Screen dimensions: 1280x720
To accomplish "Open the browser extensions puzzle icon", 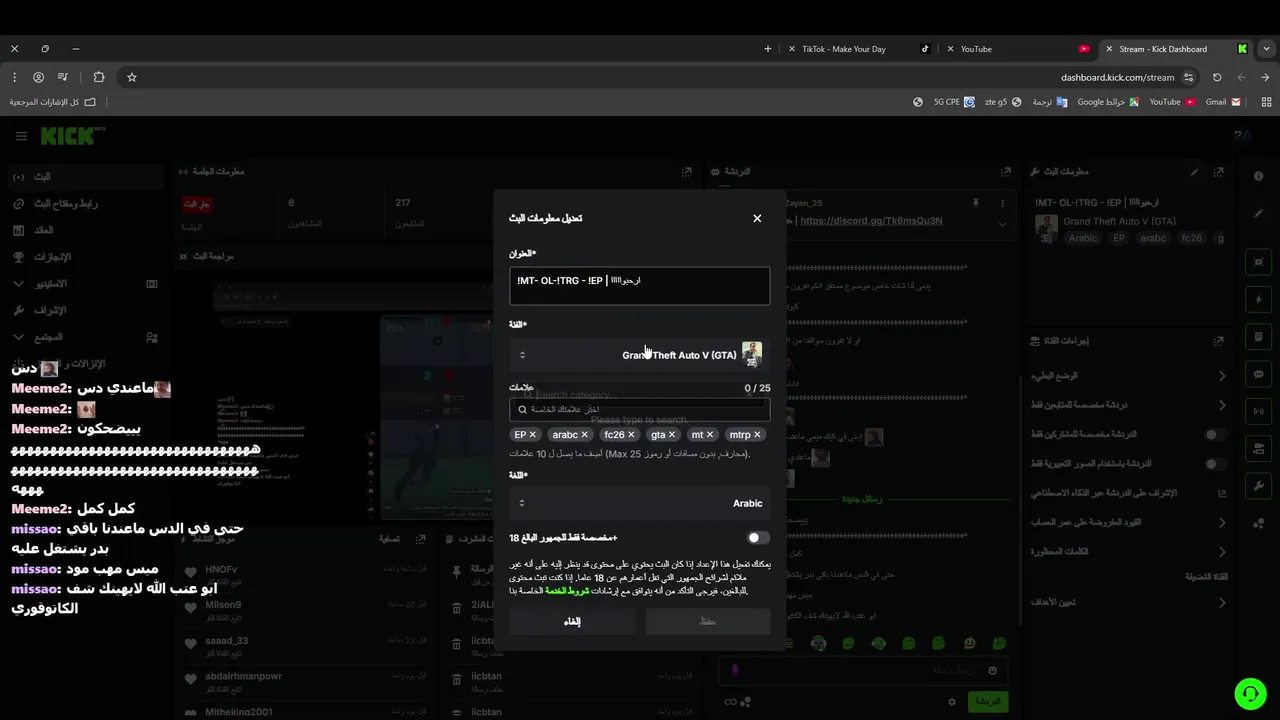I will click(x=99, y=77).
